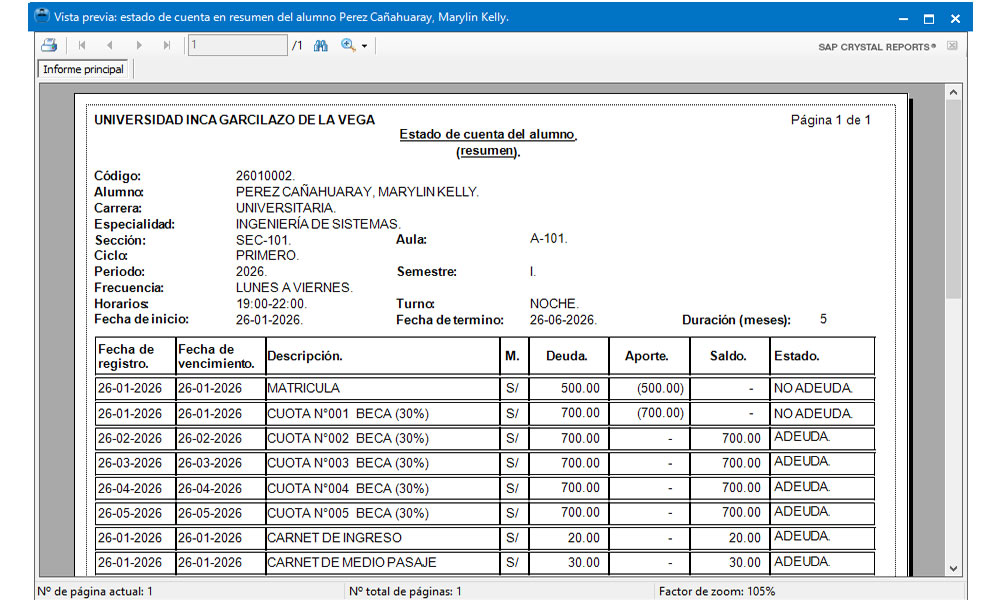1000x600 pixels.
Task: Click 'Nº de página actual: 1' status entry
Action: tap(94, 592)
